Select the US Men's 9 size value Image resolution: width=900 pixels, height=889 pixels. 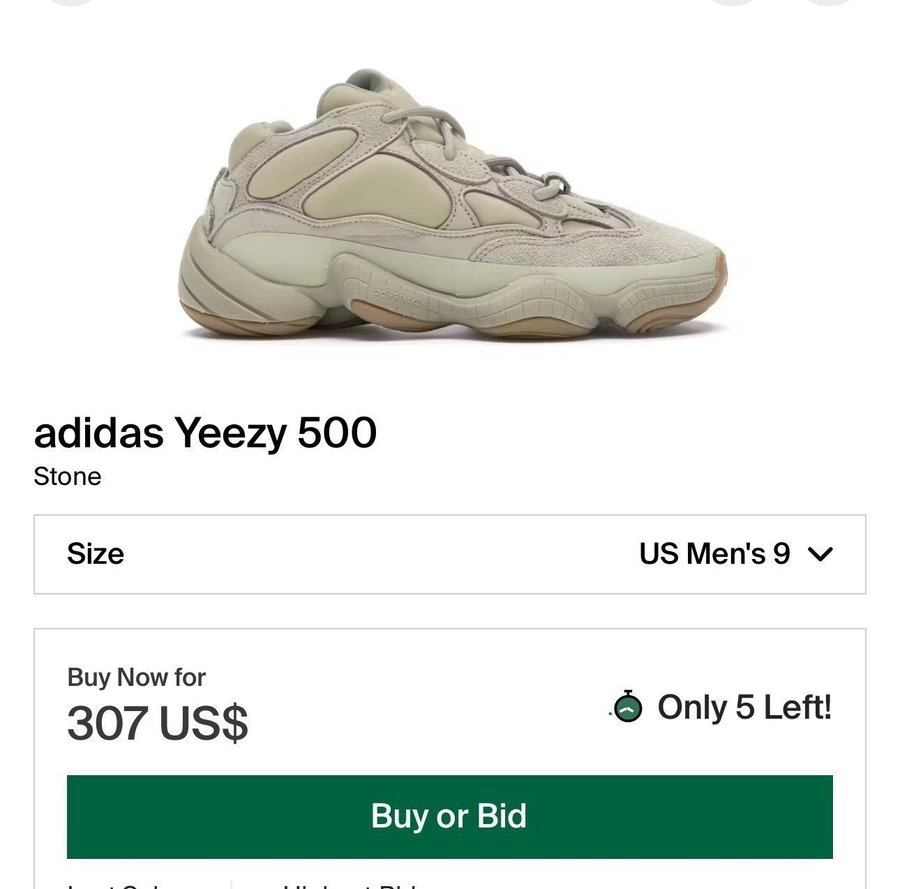click(x=714, y=554)
